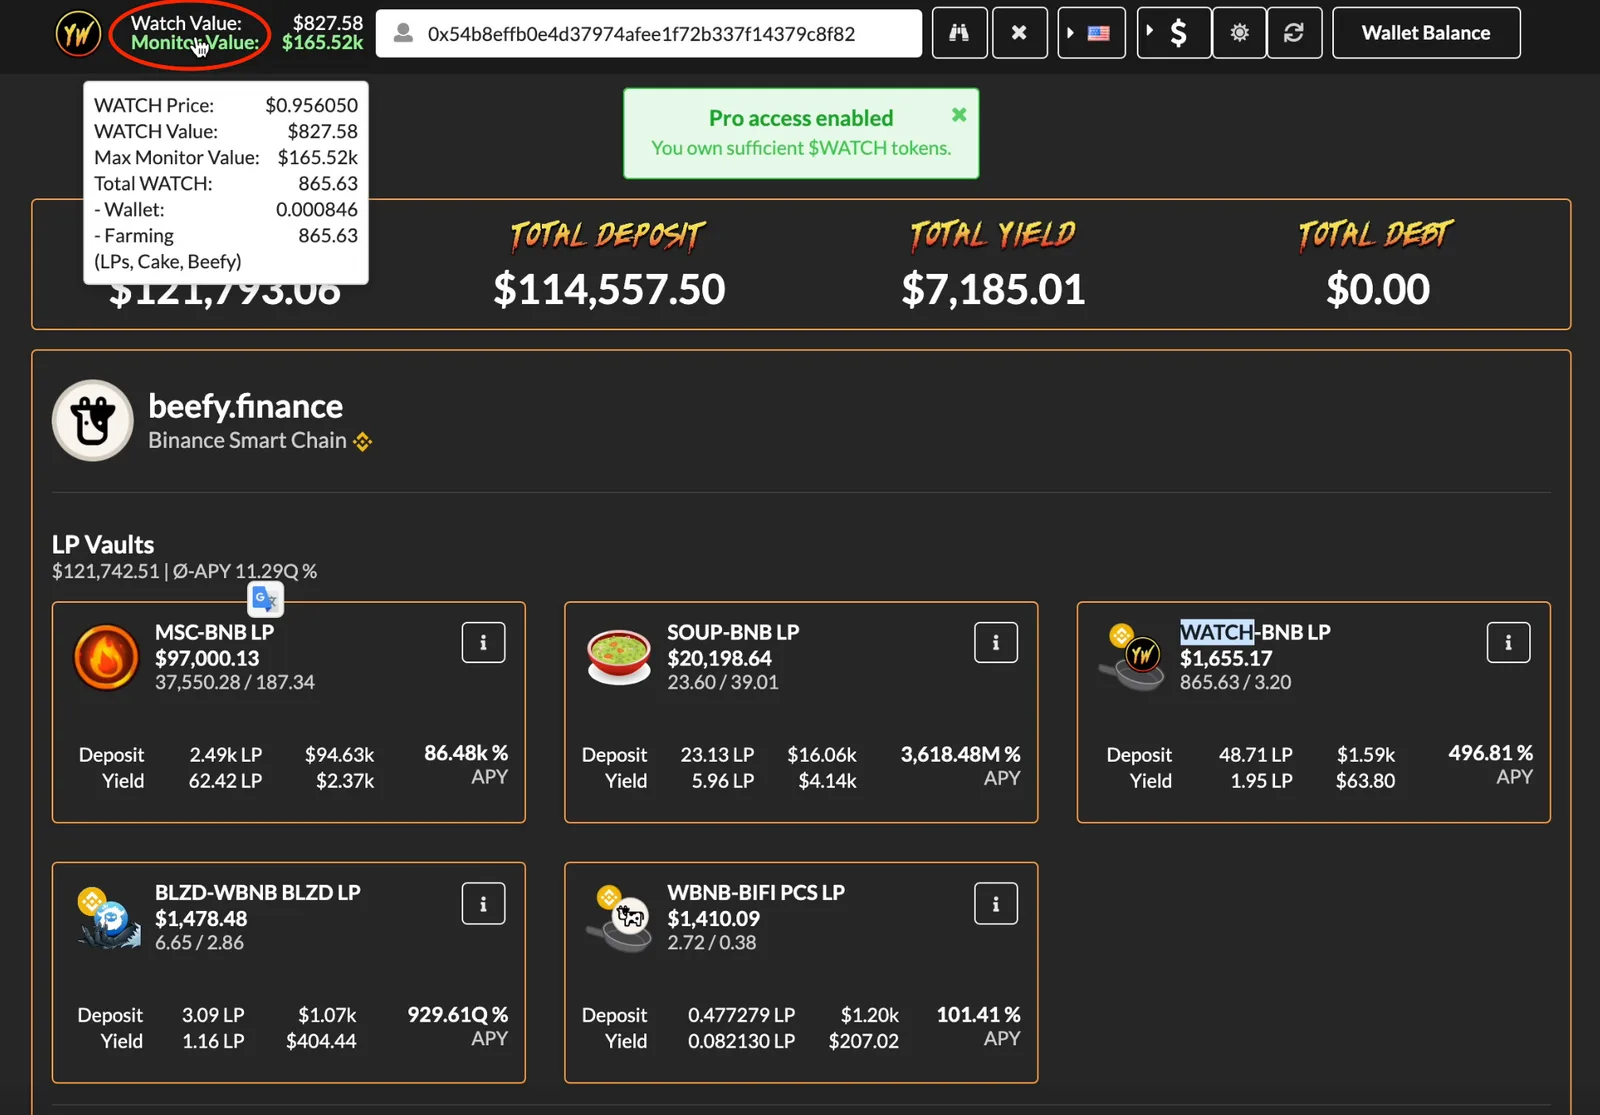The image size is (1600, 1115).
Task: Click the 496.81 % APY figure
Action: pyautogui.click(x=1490, y=753)
